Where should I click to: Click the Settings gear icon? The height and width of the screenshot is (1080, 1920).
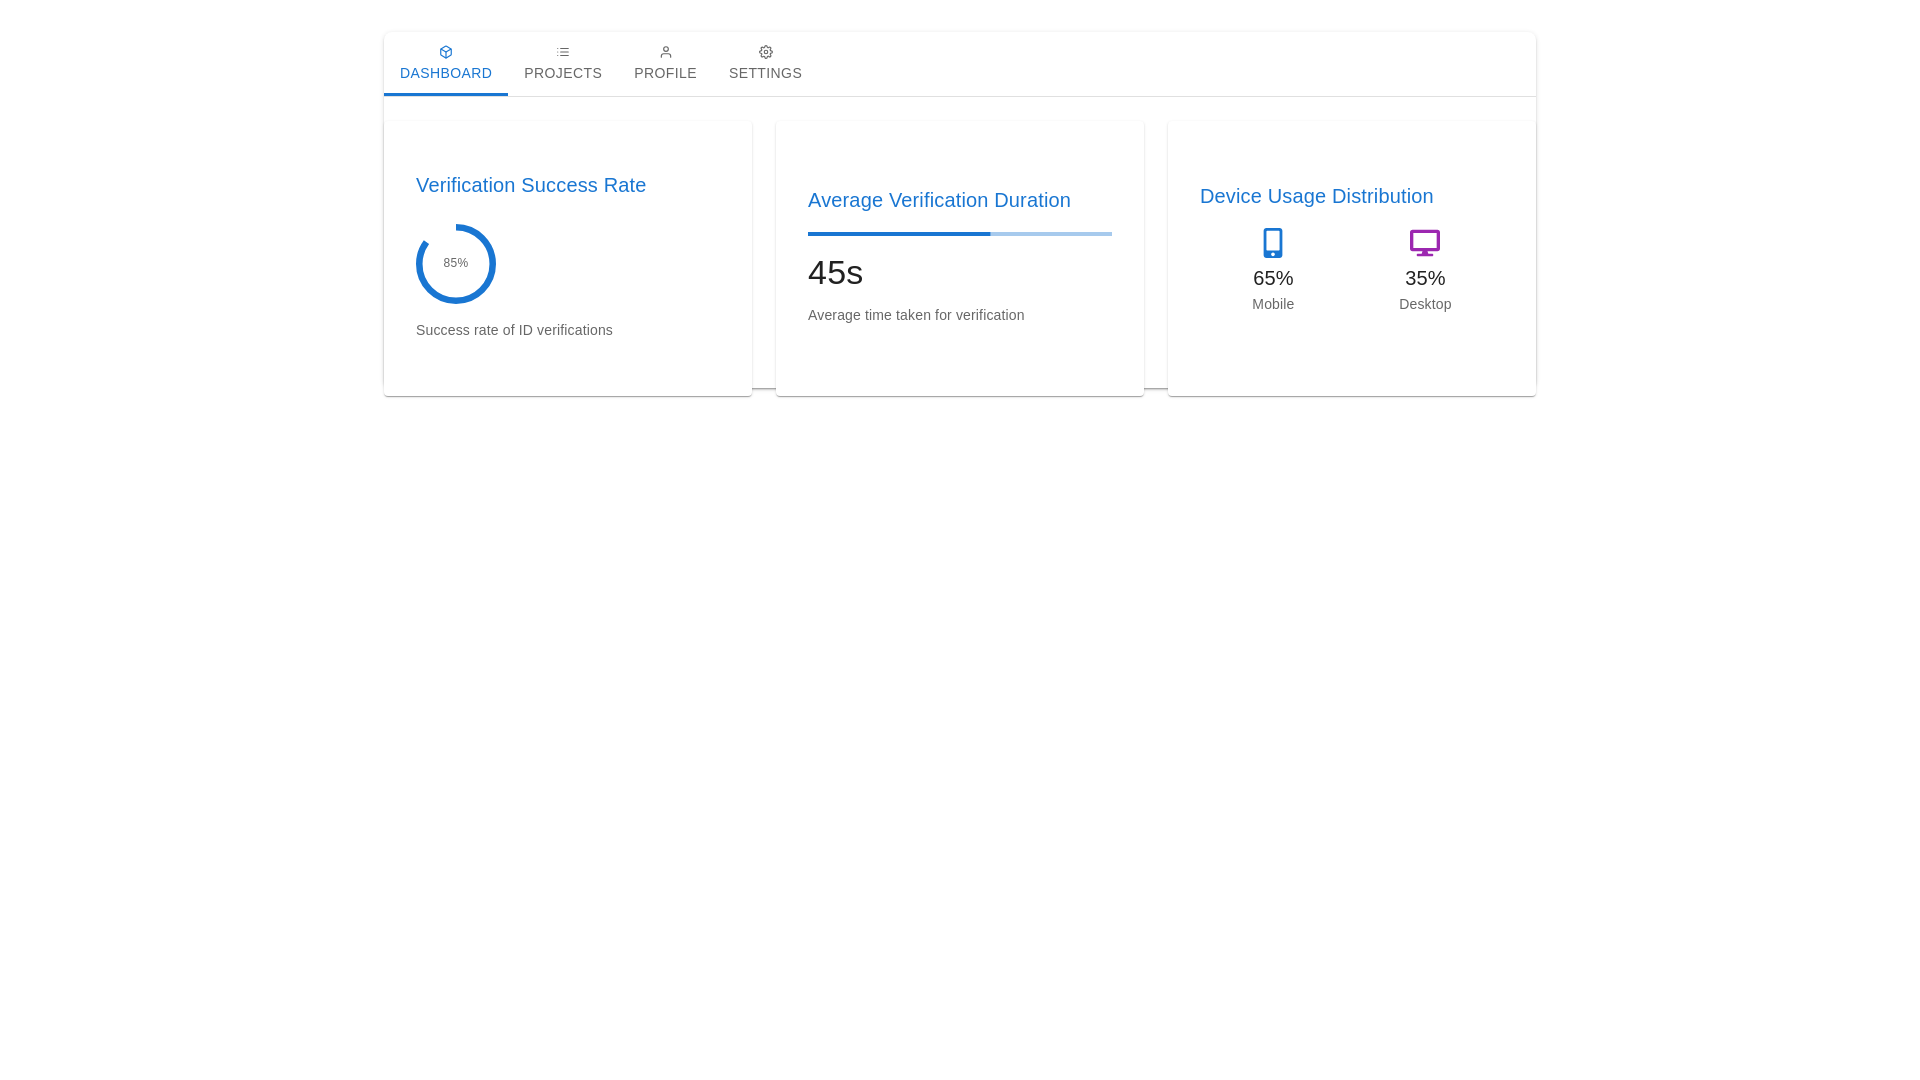[766, 52]
